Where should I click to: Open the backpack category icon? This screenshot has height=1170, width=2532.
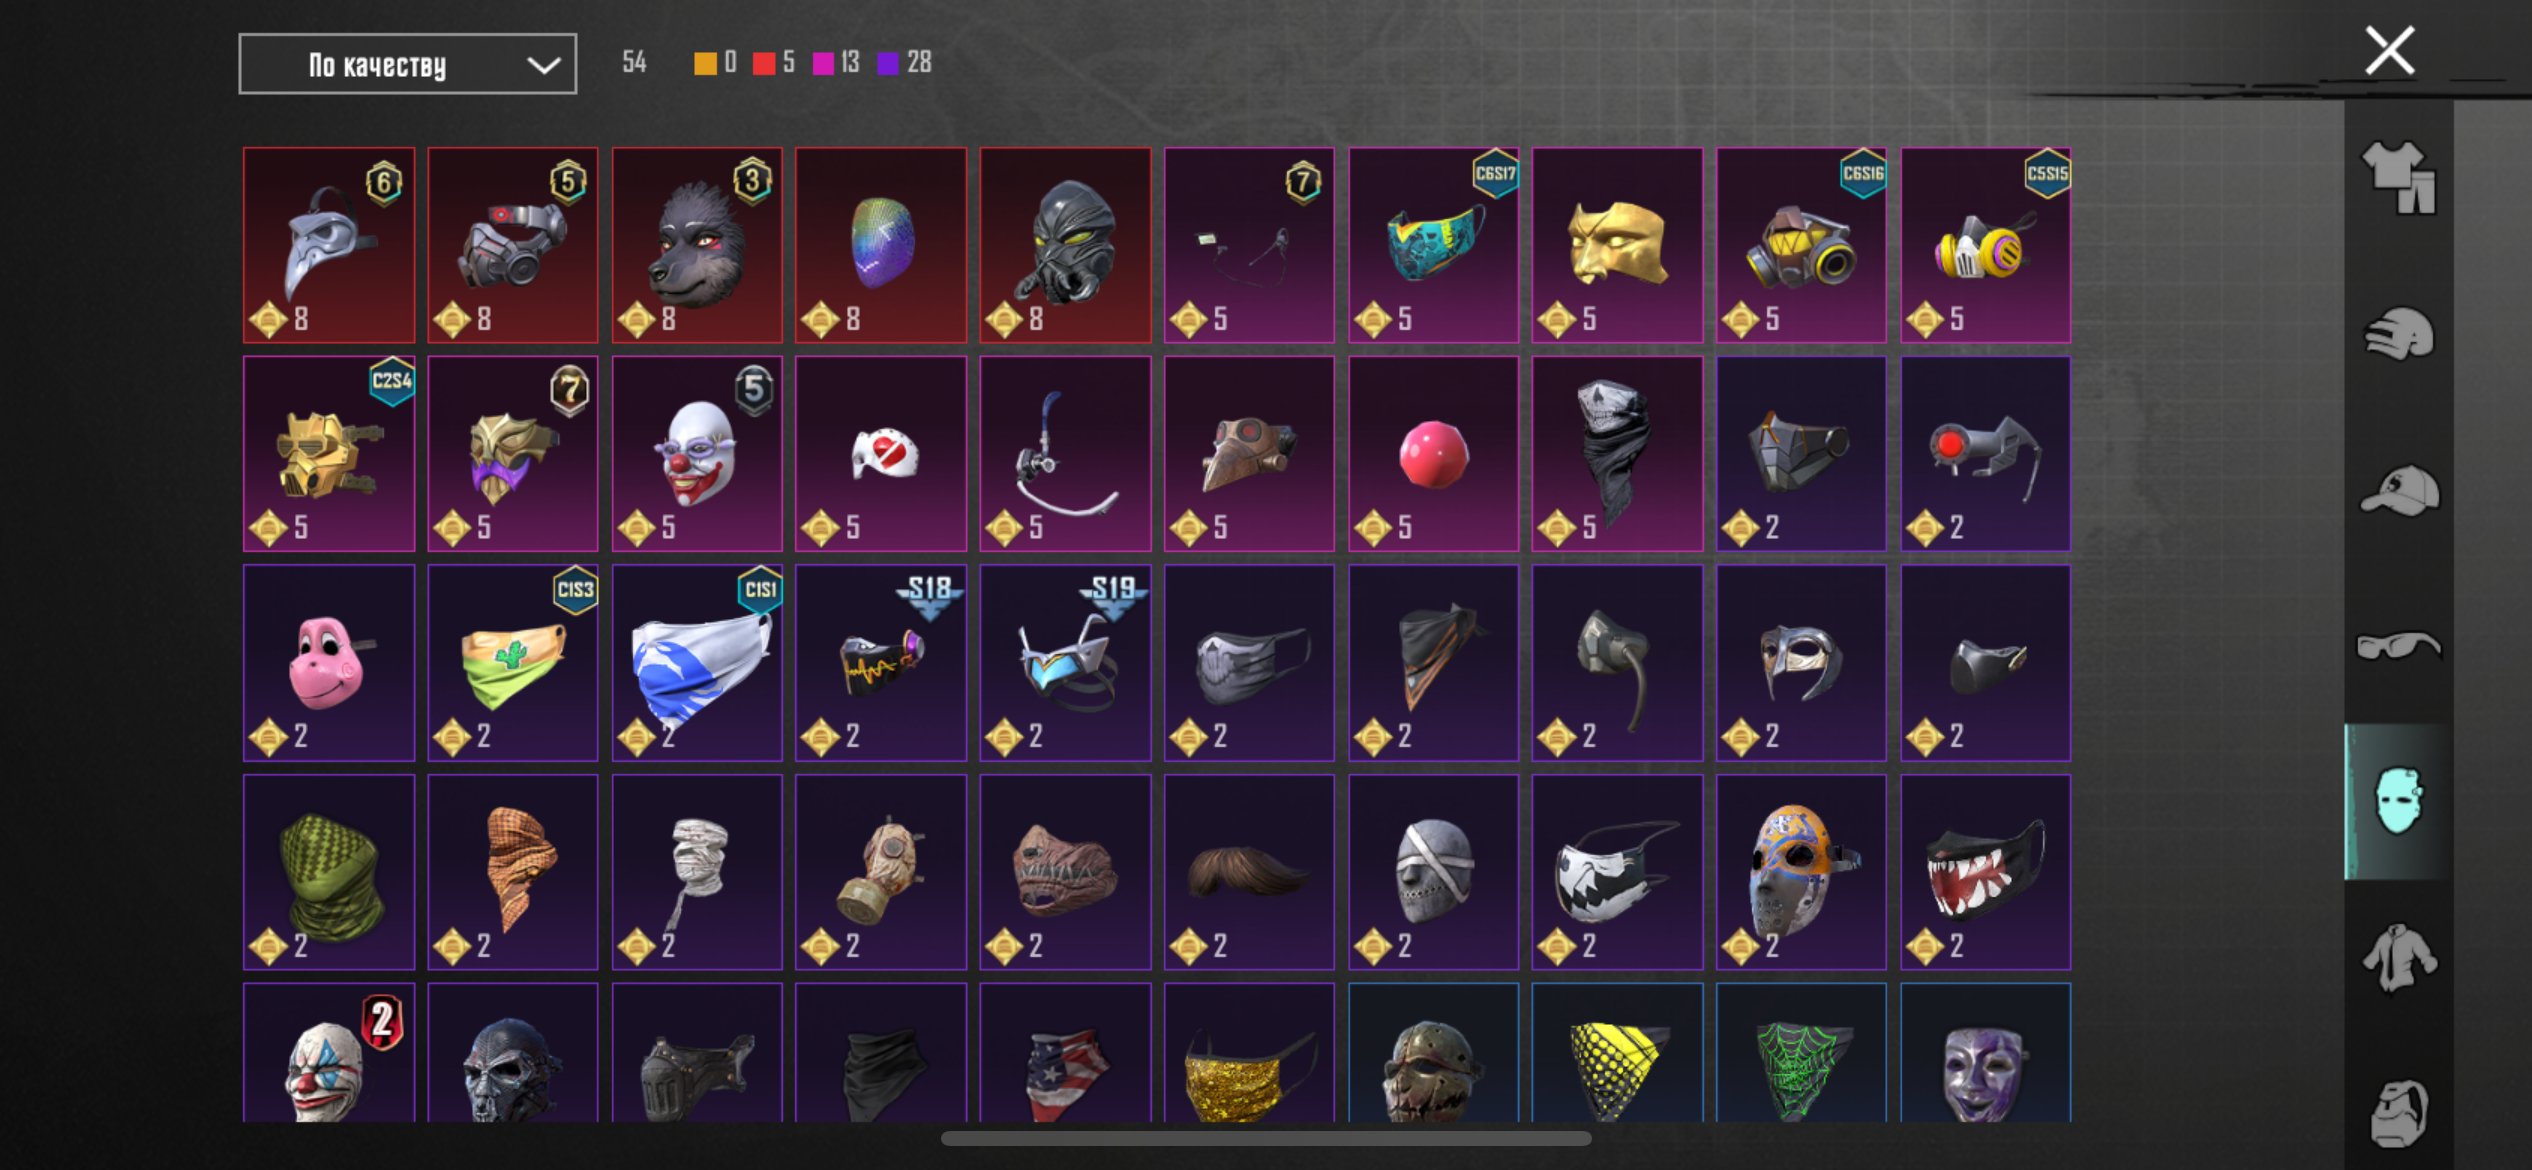(2399, 1113)
